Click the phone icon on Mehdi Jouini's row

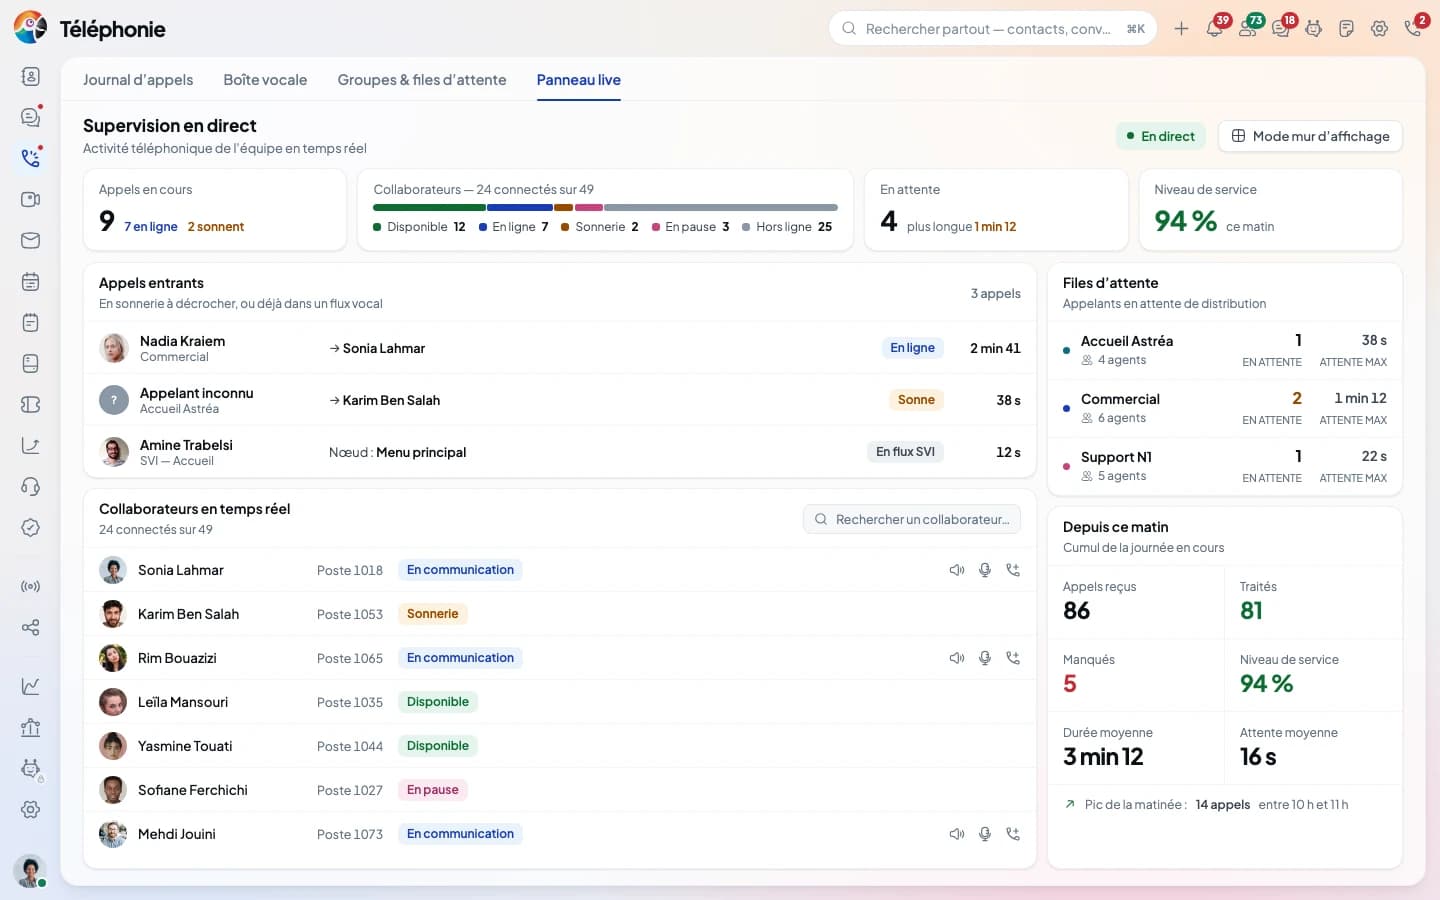pos(1013,834)
